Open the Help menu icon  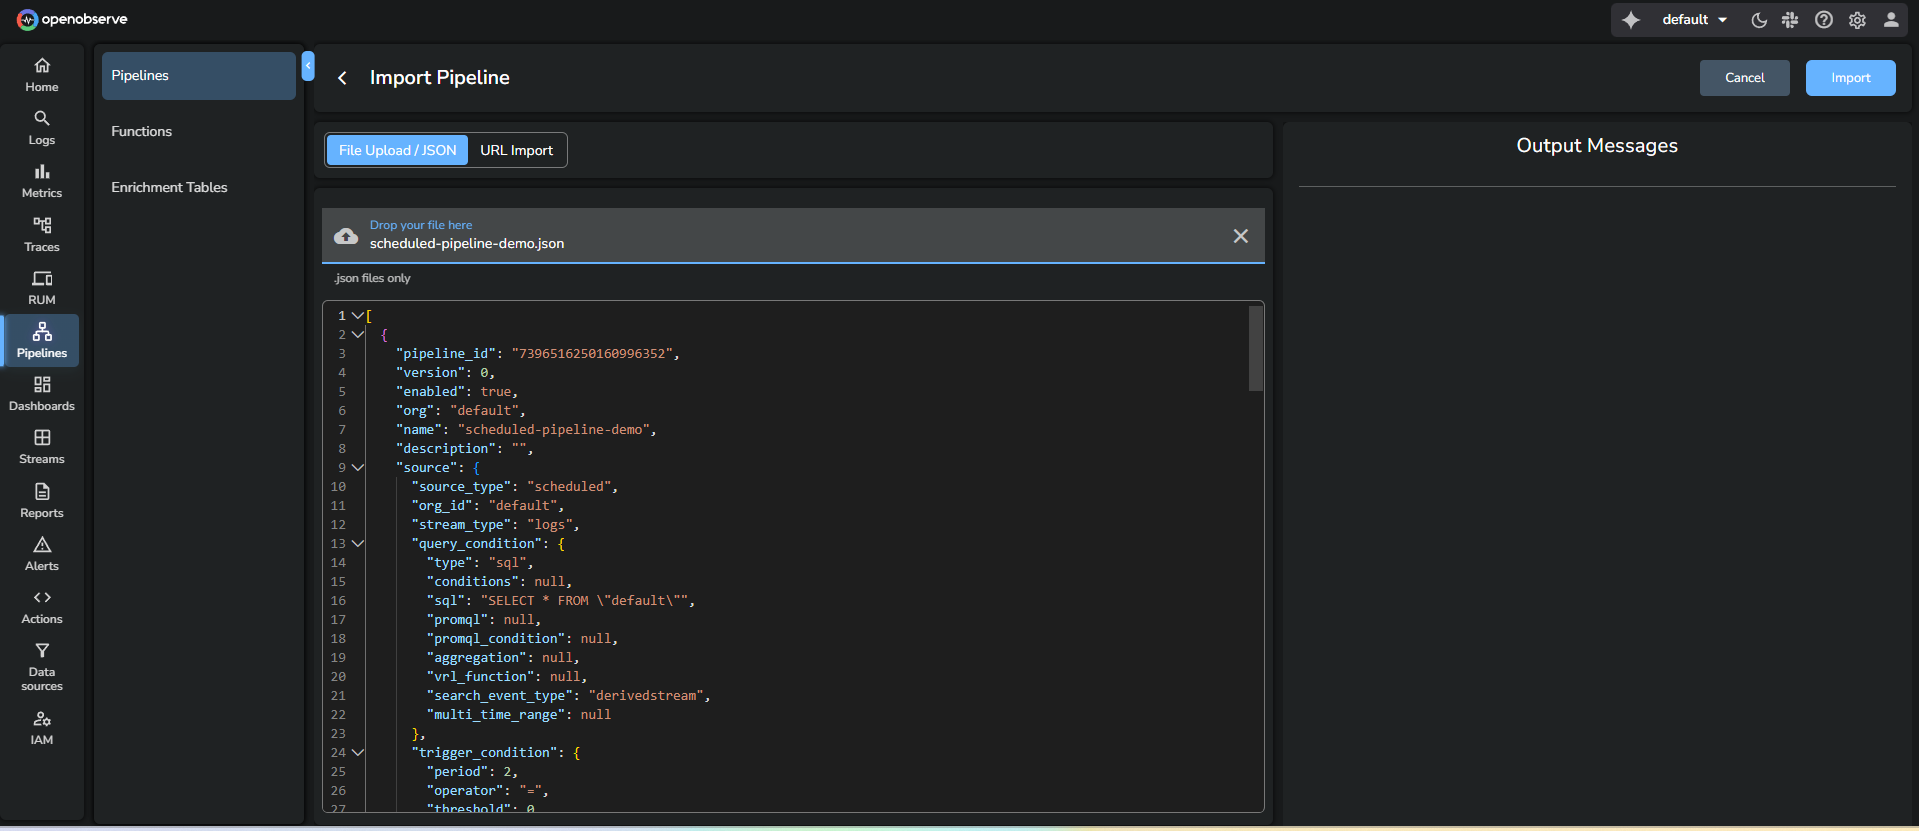(x=1824, y=20)
